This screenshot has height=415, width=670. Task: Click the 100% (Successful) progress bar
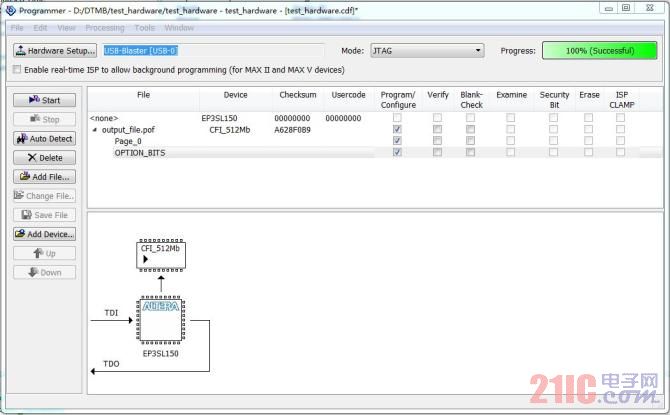point(599,50)
